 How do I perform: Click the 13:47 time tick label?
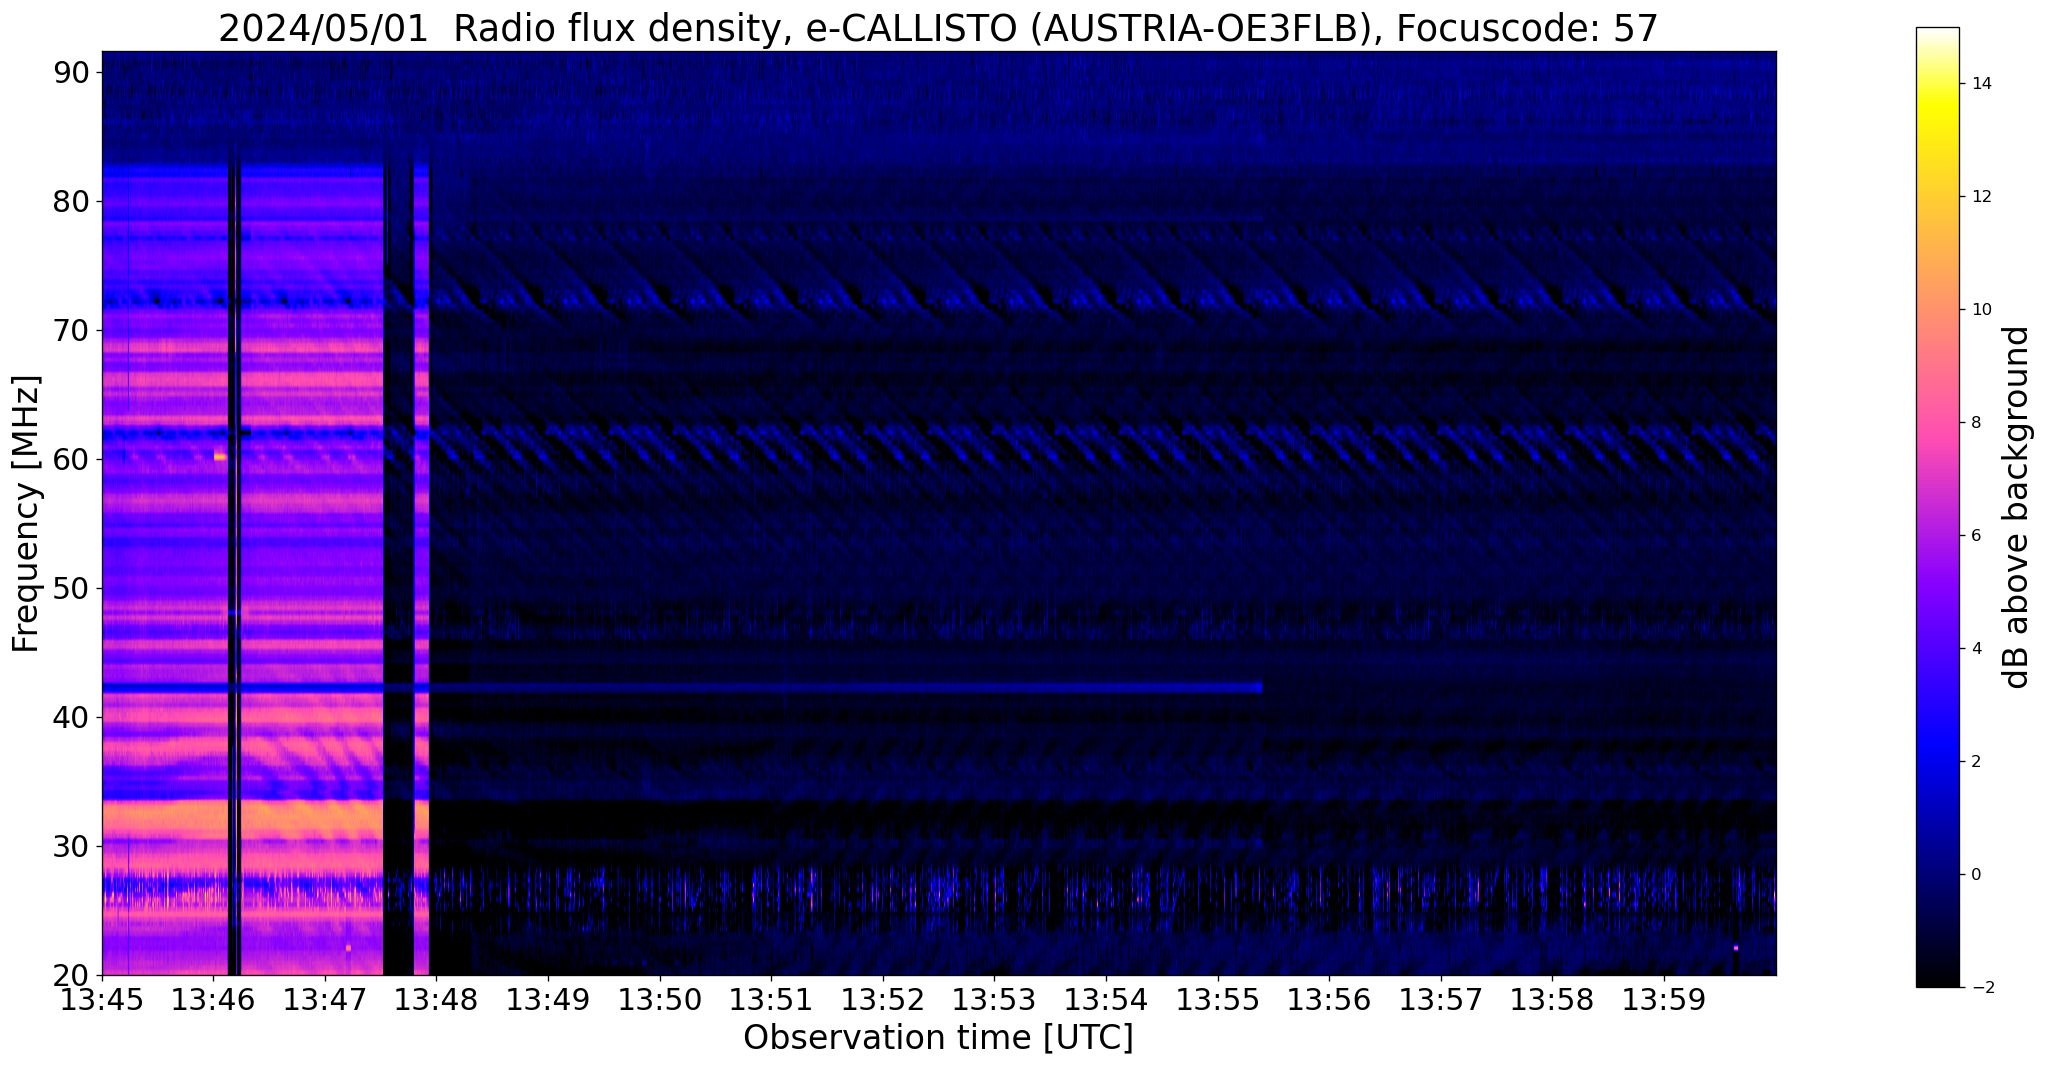click(x=324, y=1000)
